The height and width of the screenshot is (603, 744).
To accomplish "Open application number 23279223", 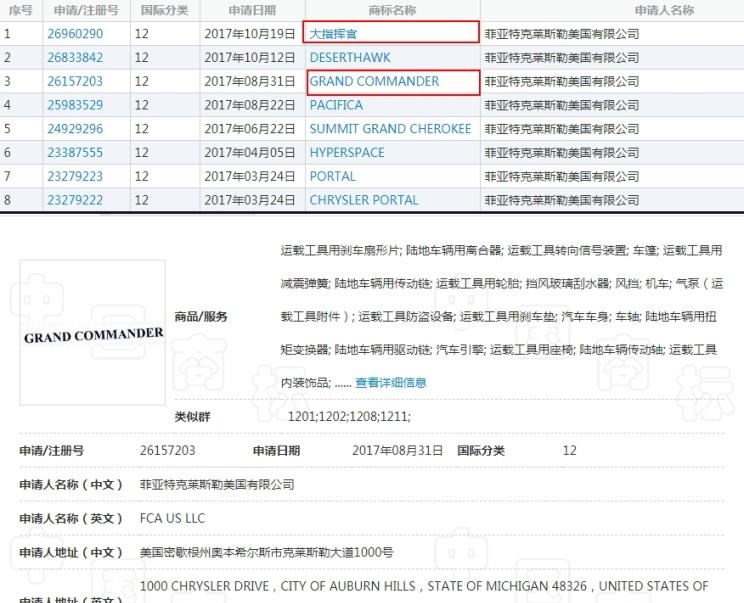I will [x=75, y=176].
